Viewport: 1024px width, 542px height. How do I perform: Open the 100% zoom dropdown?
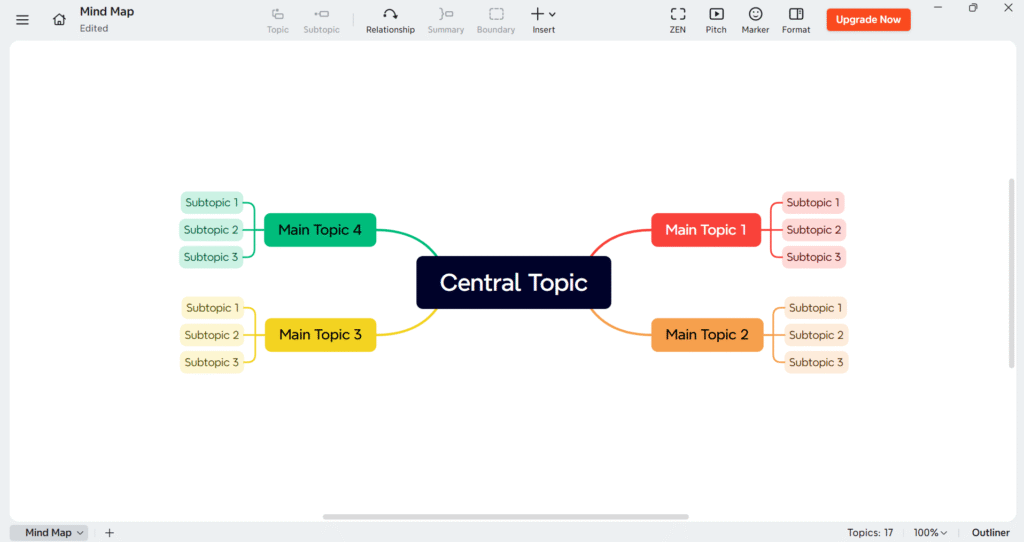pyautogui.click(x=930, y=533)
